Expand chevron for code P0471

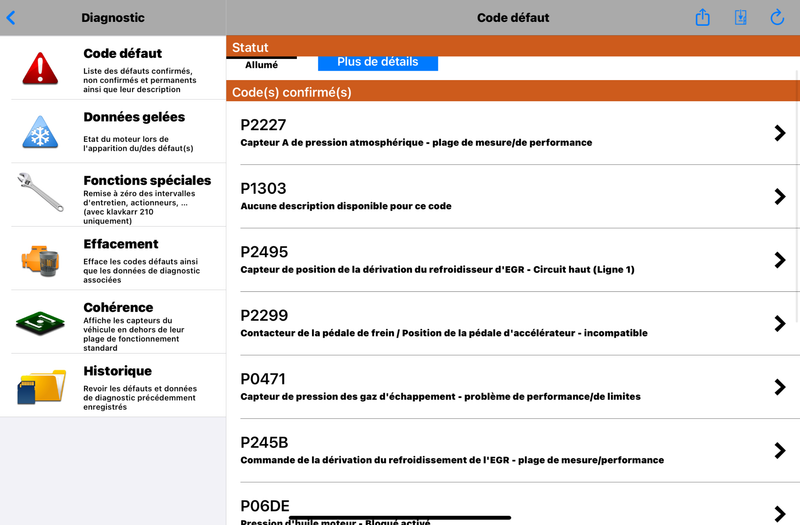(x=779, y=387)
